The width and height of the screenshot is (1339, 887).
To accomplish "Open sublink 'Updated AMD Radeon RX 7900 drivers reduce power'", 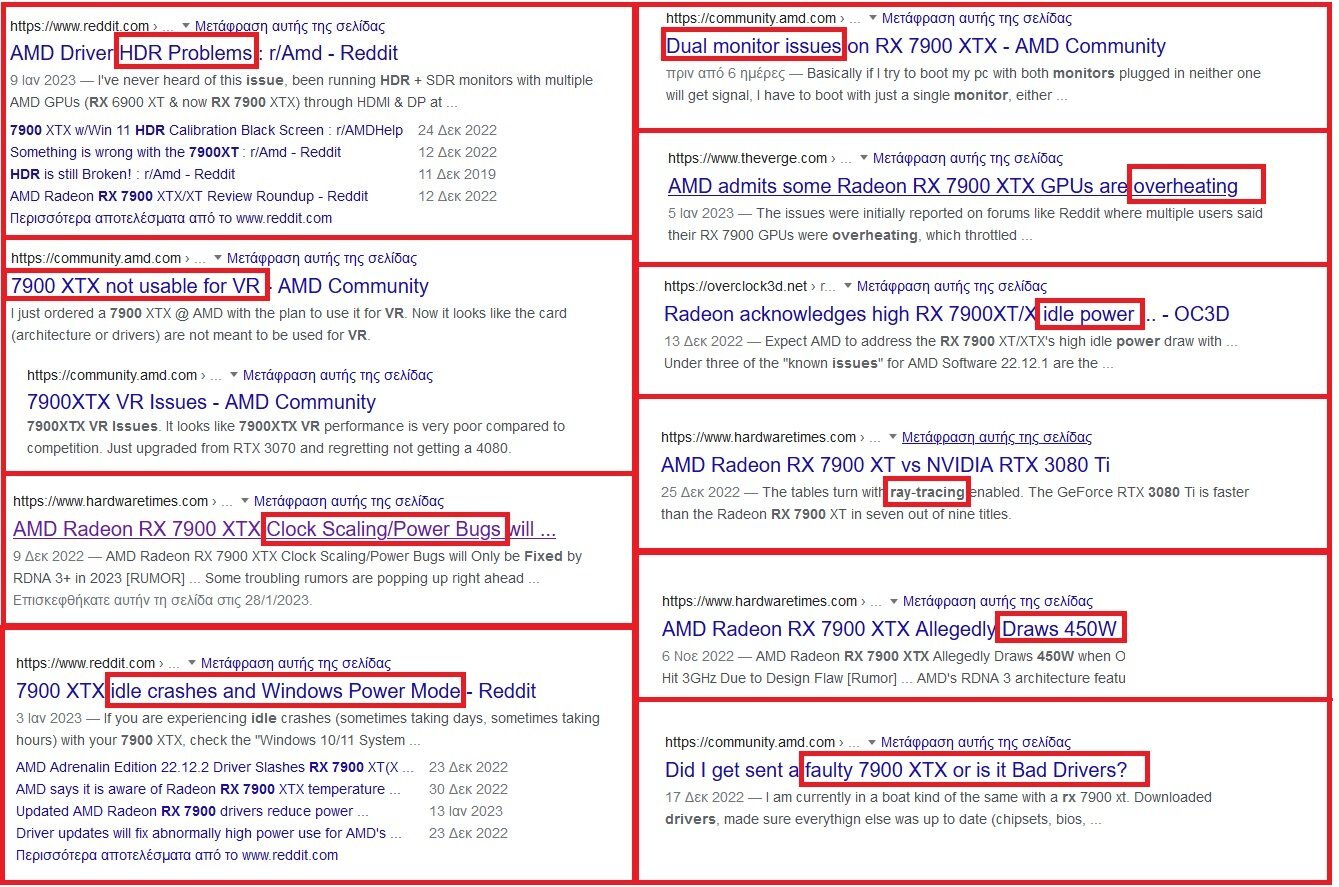I will [192, 811].
